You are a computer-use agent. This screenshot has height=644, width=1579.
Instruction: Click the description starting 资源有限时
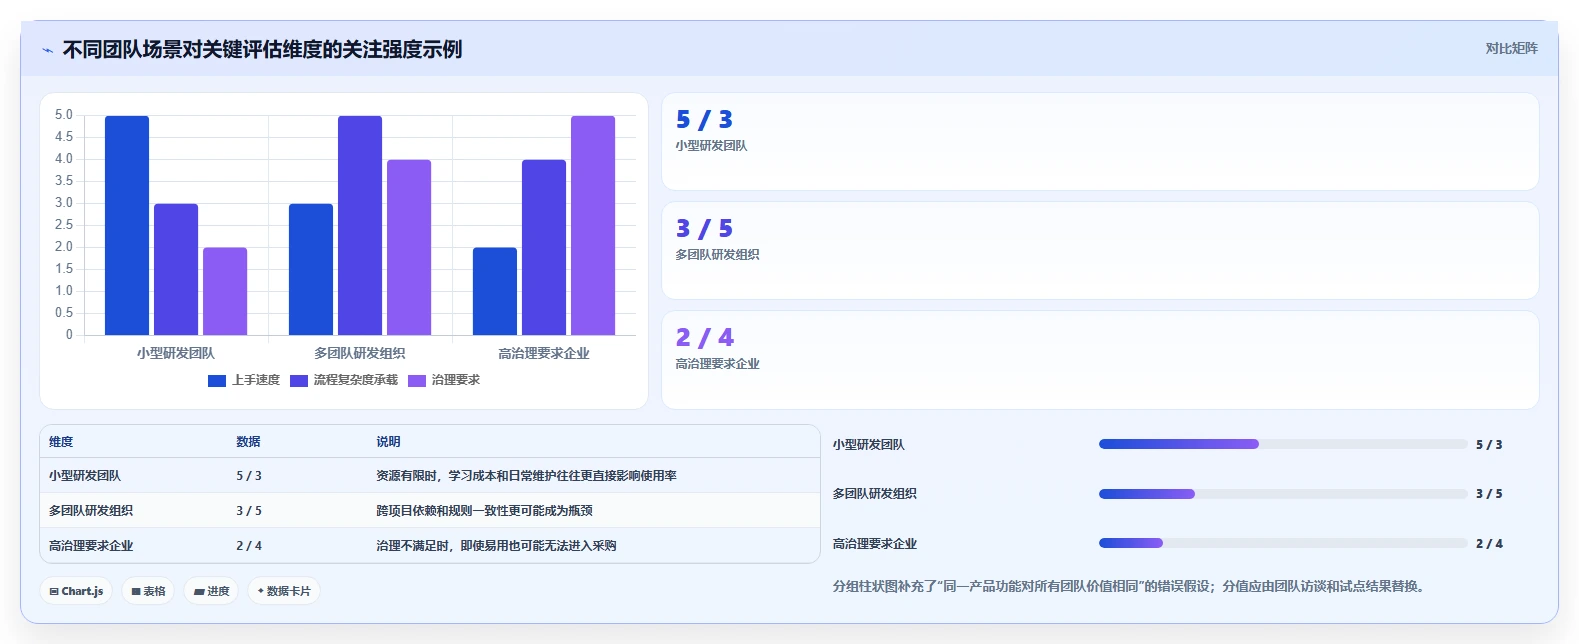(526, 476)
